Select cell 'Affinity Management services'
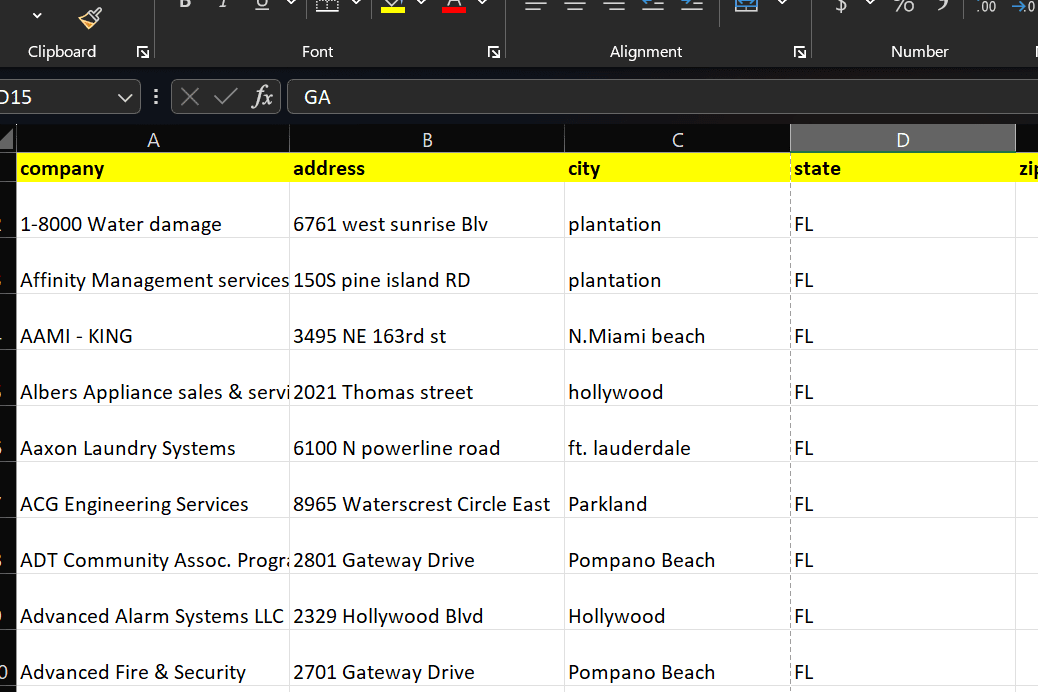 153,266
